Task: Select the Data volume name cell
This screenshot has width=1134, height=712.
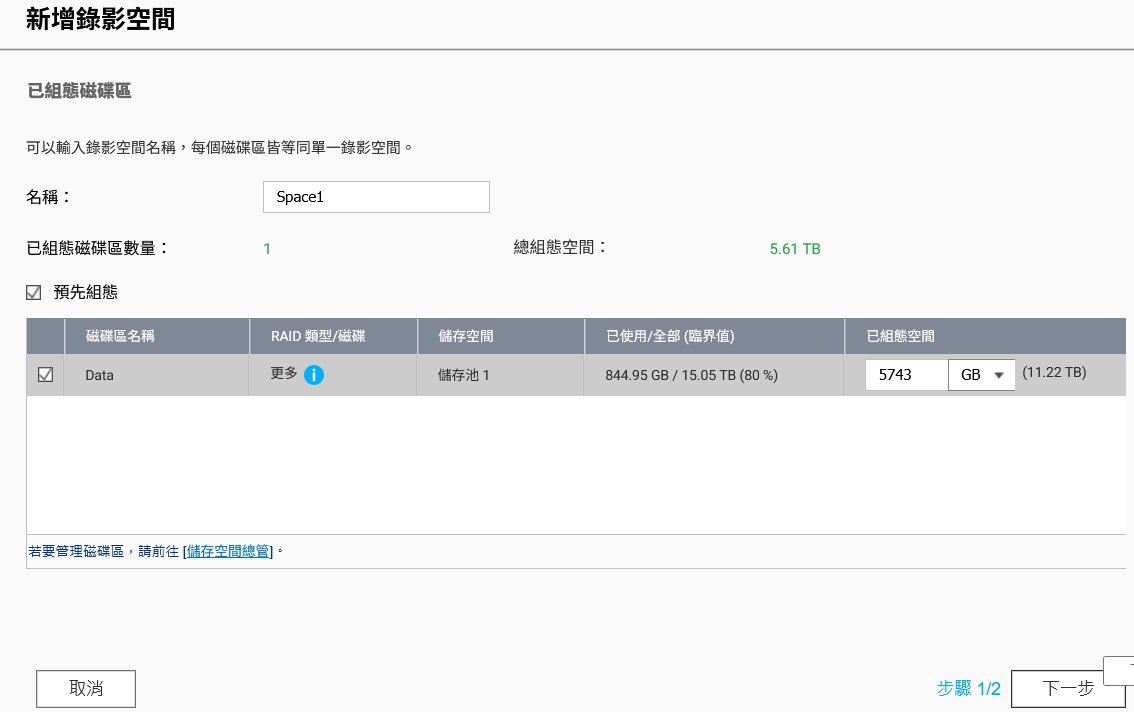Action: (x=100, y=376)
